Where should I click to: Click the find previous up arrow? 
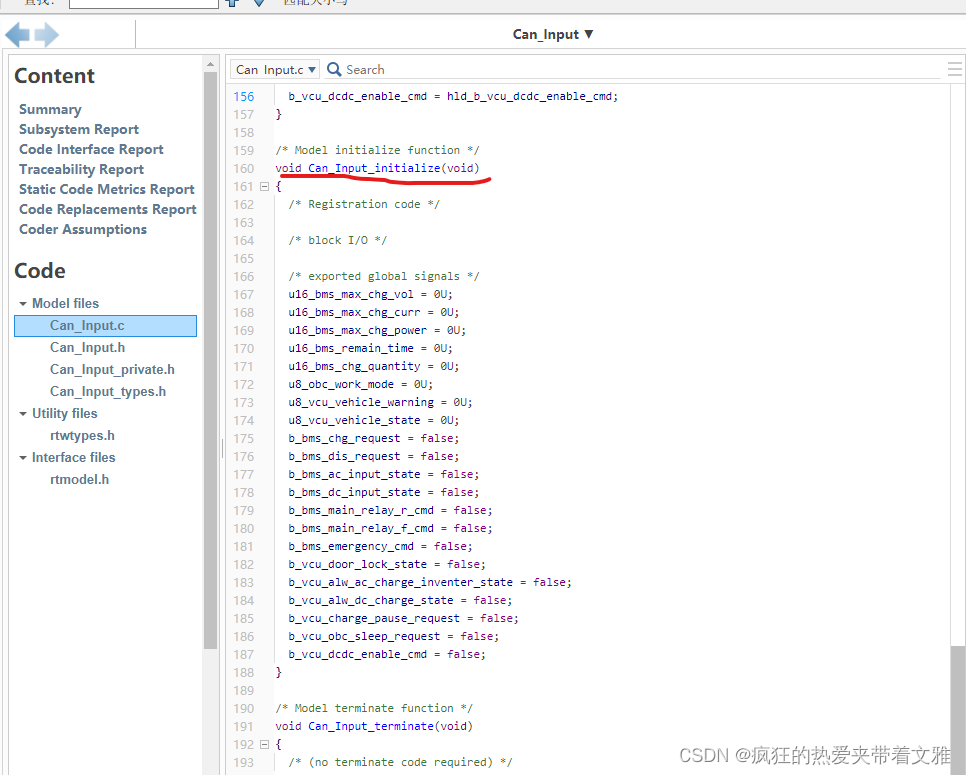click(232, 2)
